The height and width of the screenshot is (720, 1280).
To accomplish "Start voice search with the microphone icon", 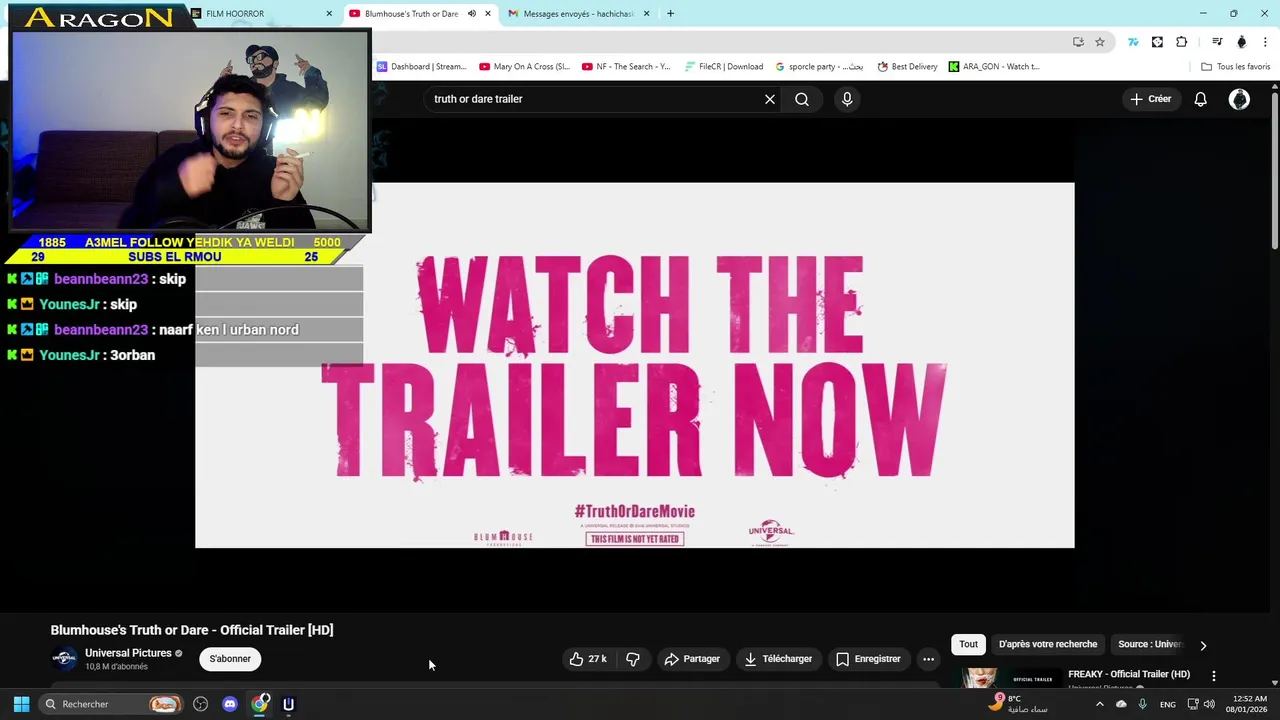I will tap(847, 99).
